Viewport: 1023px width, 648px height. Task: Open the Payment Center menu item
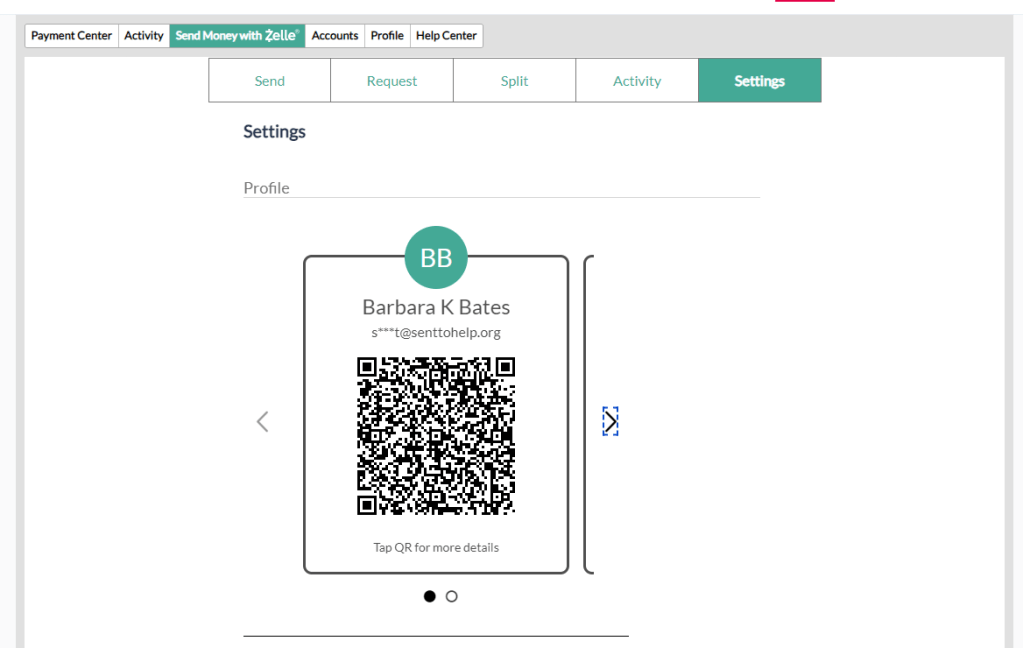[x=71, y=36]
